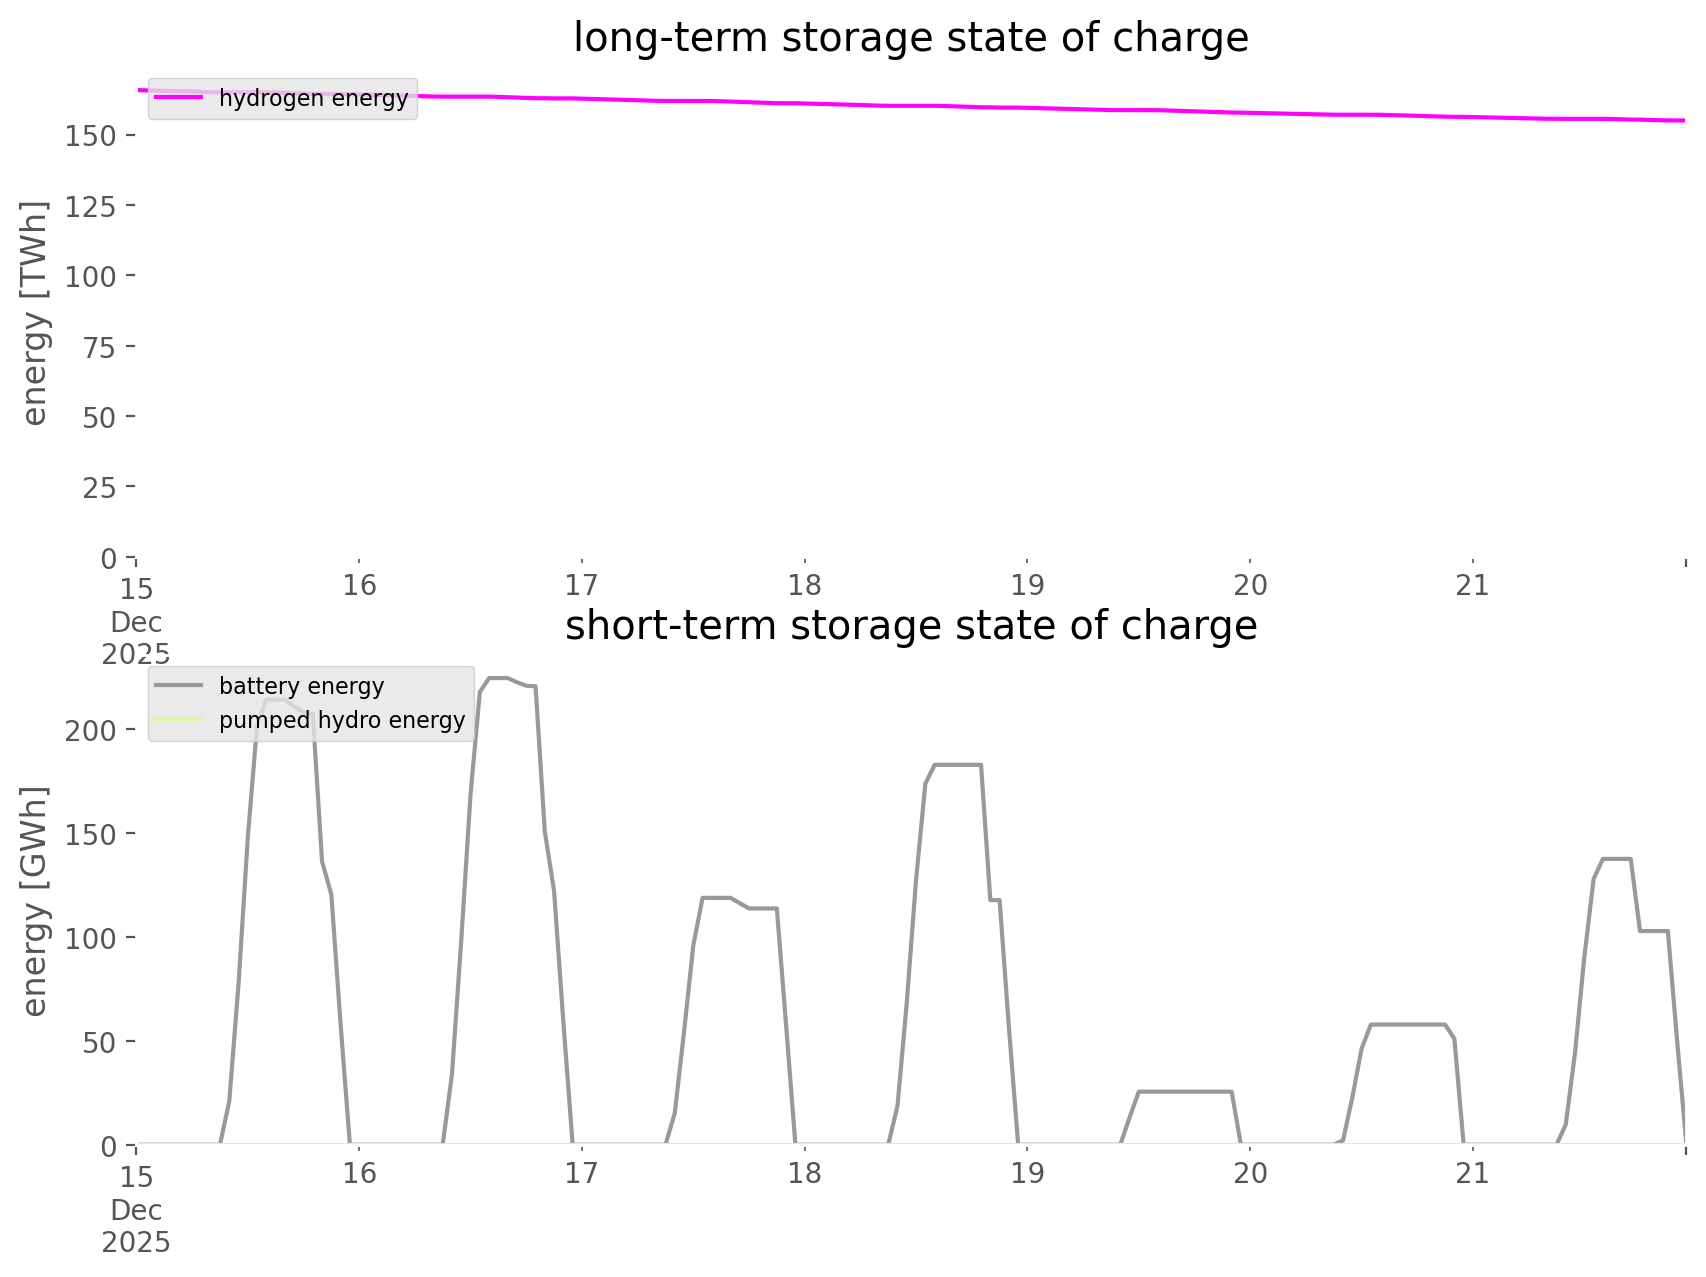Image resolution: width=1706 pixels, height=1277 pixels.
Task: Click the gray battery energy legend line
Action: (178, 686)
